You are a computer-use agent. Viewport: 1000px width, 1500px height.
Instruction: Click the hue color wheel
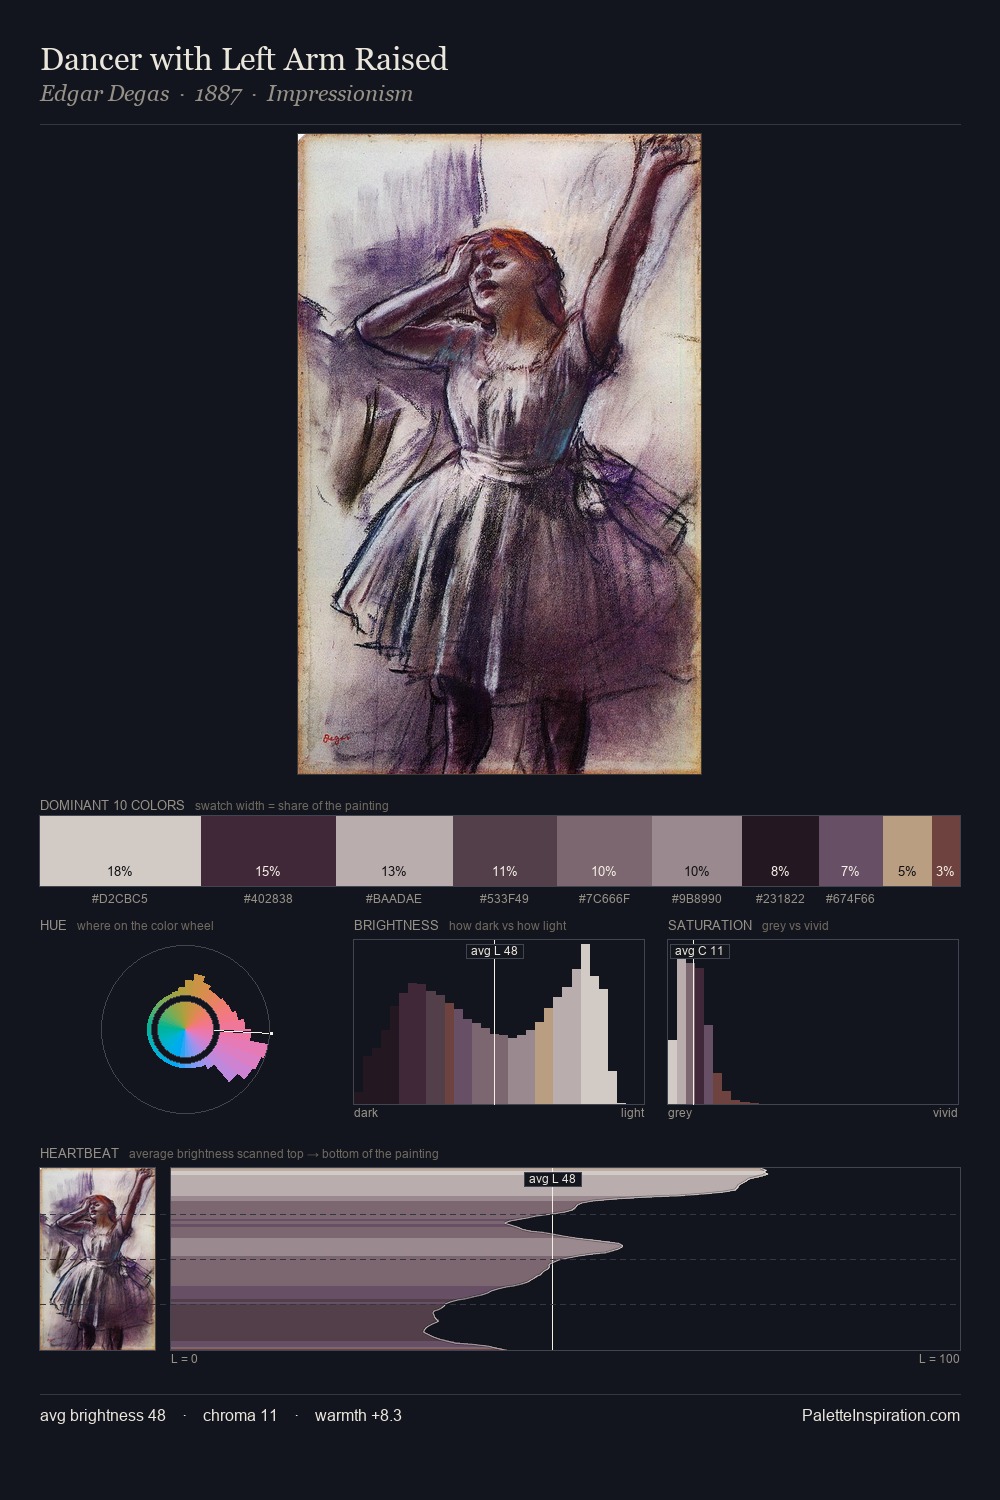(x=185, y=1029)
